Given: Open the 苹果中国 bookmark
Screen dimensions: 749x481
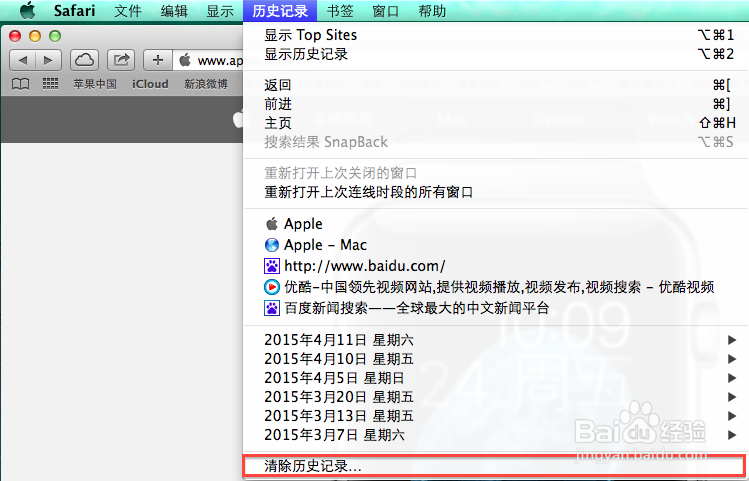Looking at the screenshot, I should coord(95,84).
